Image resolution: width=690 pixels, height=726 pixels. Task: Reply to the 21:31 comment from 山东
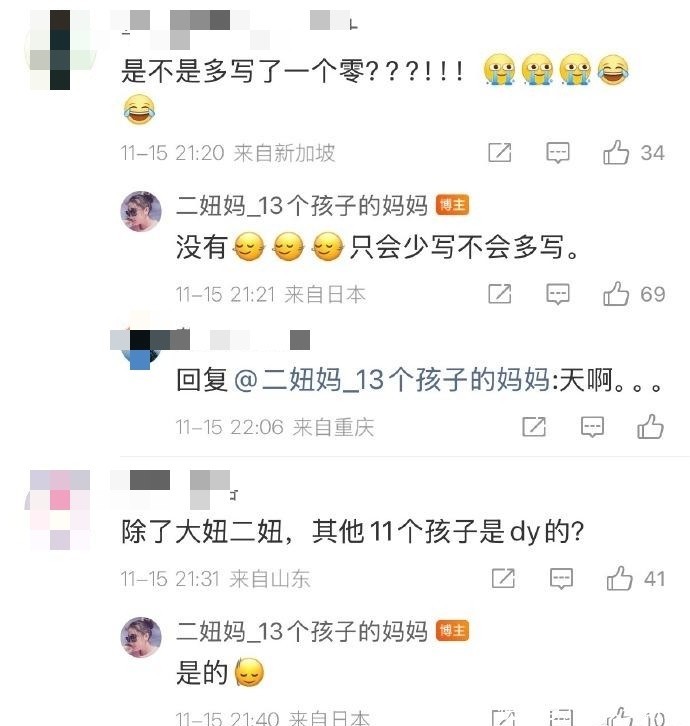click(x=561, y=578)
